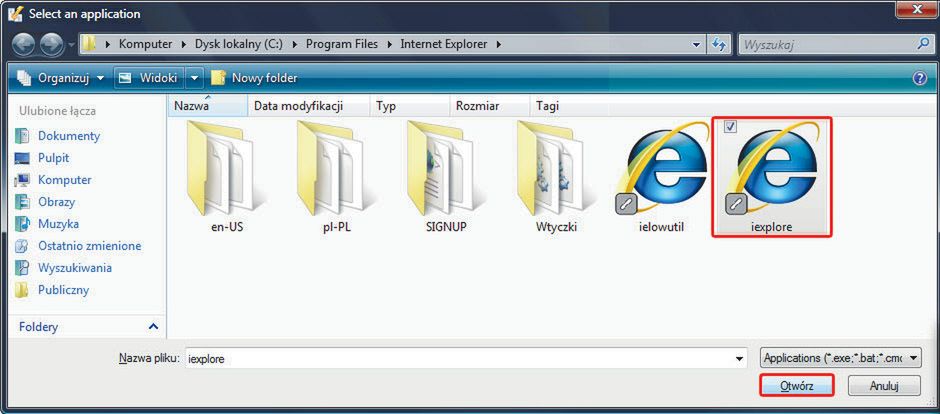The width and height of the screenshot is (940, 414).
Task: Click the Back navigation arrow
Action: click(x=25, y=45)
